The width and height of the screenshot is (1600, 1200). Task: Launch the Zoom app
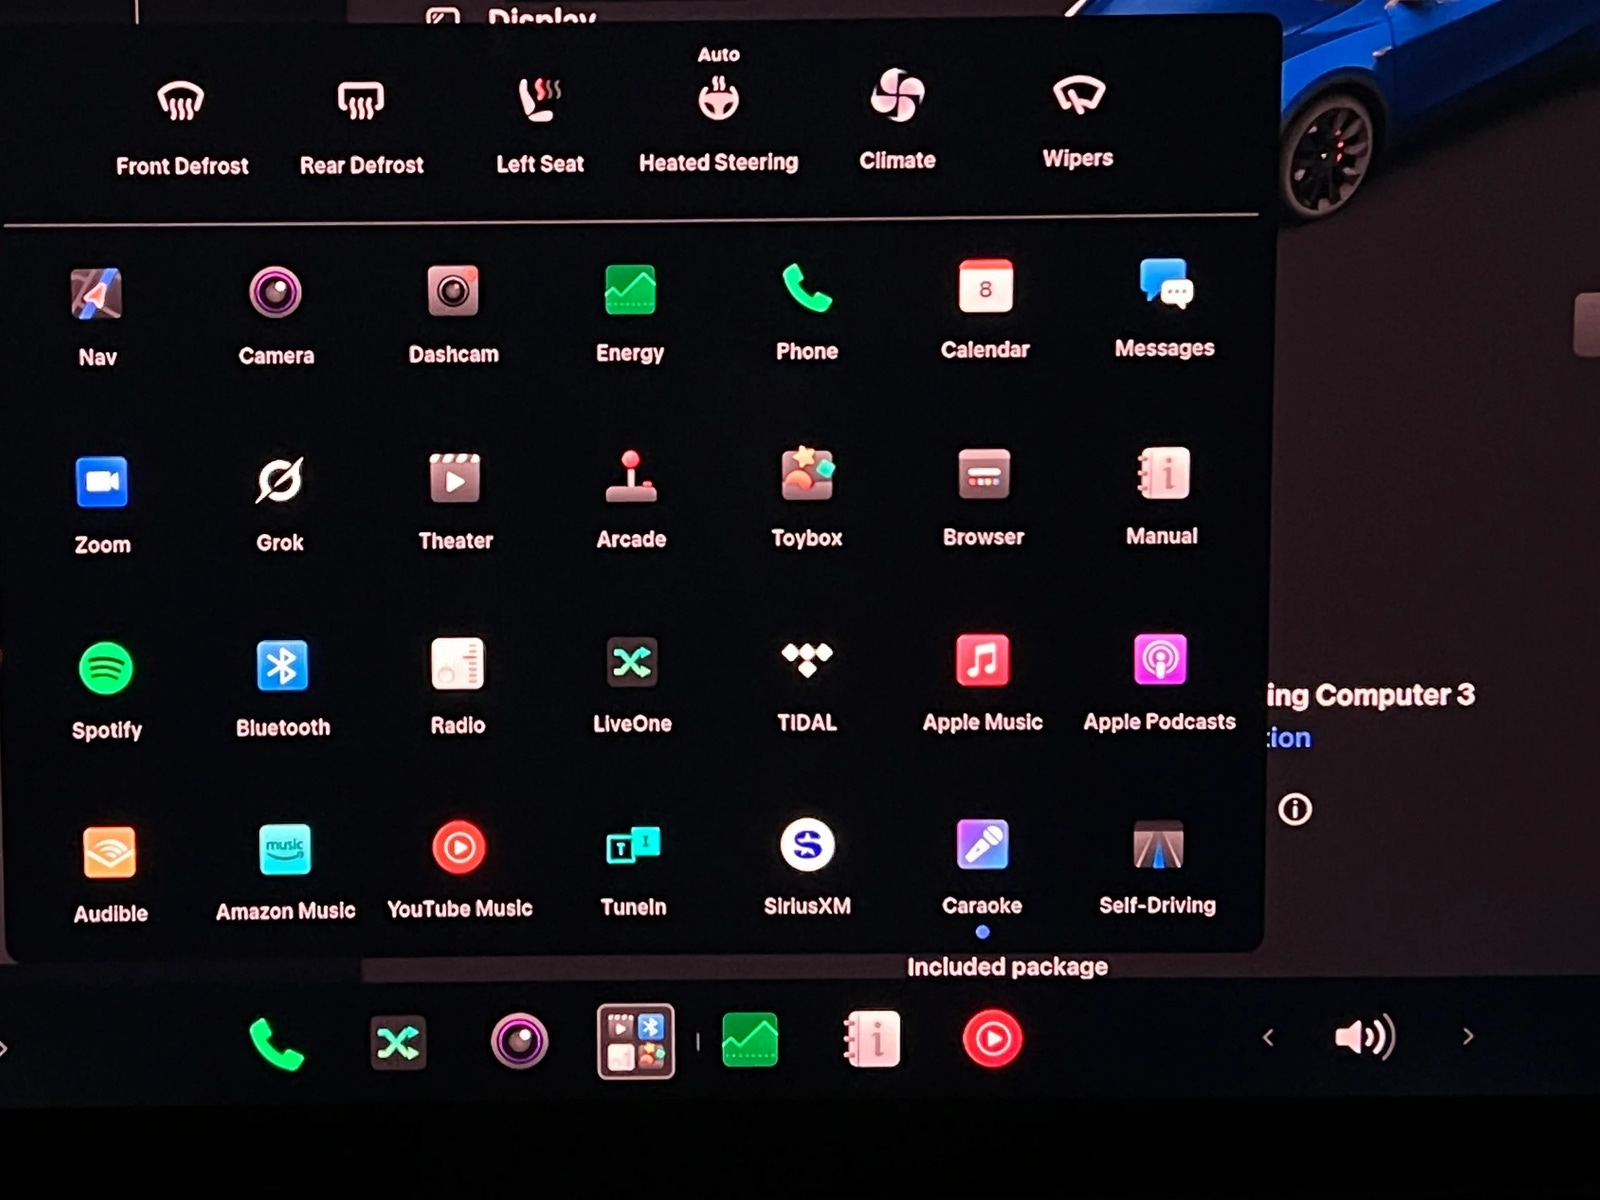[x=102, y=482]
